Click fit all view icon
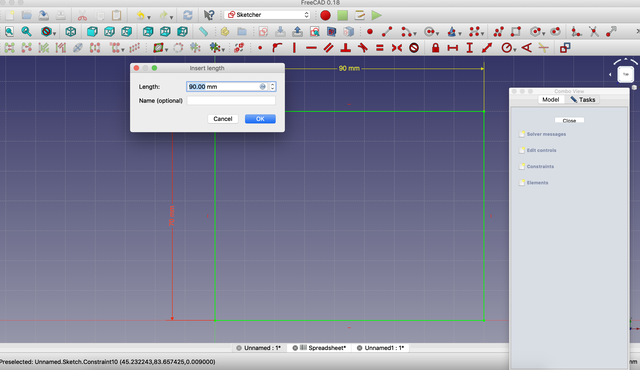Viewport: 640px width, 370px height. click(x=9, y=31)
